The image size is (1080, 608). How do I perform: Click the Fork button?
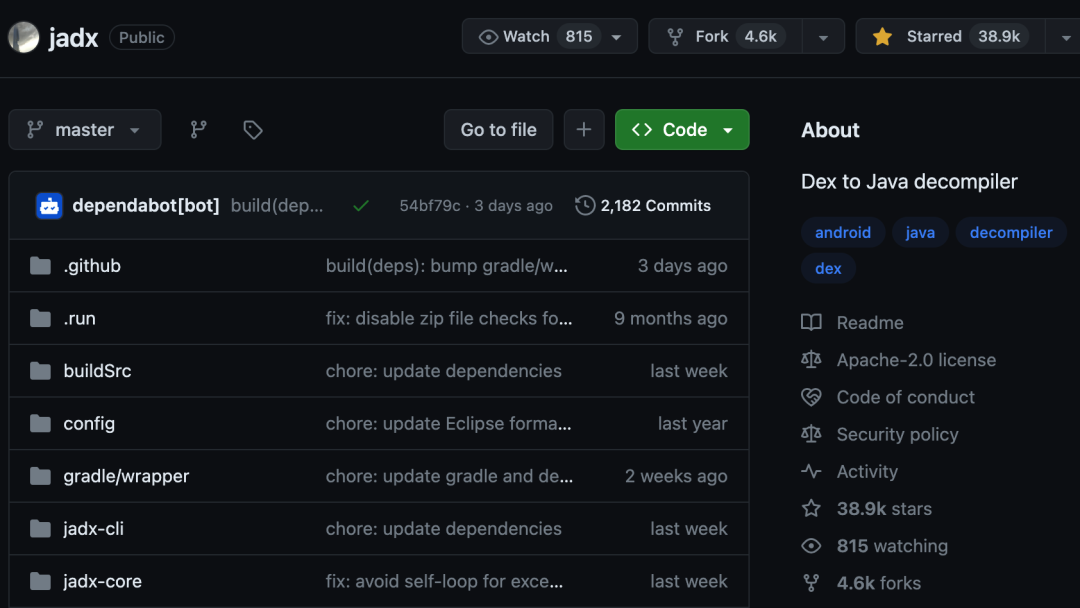click(x=725, y=36)
